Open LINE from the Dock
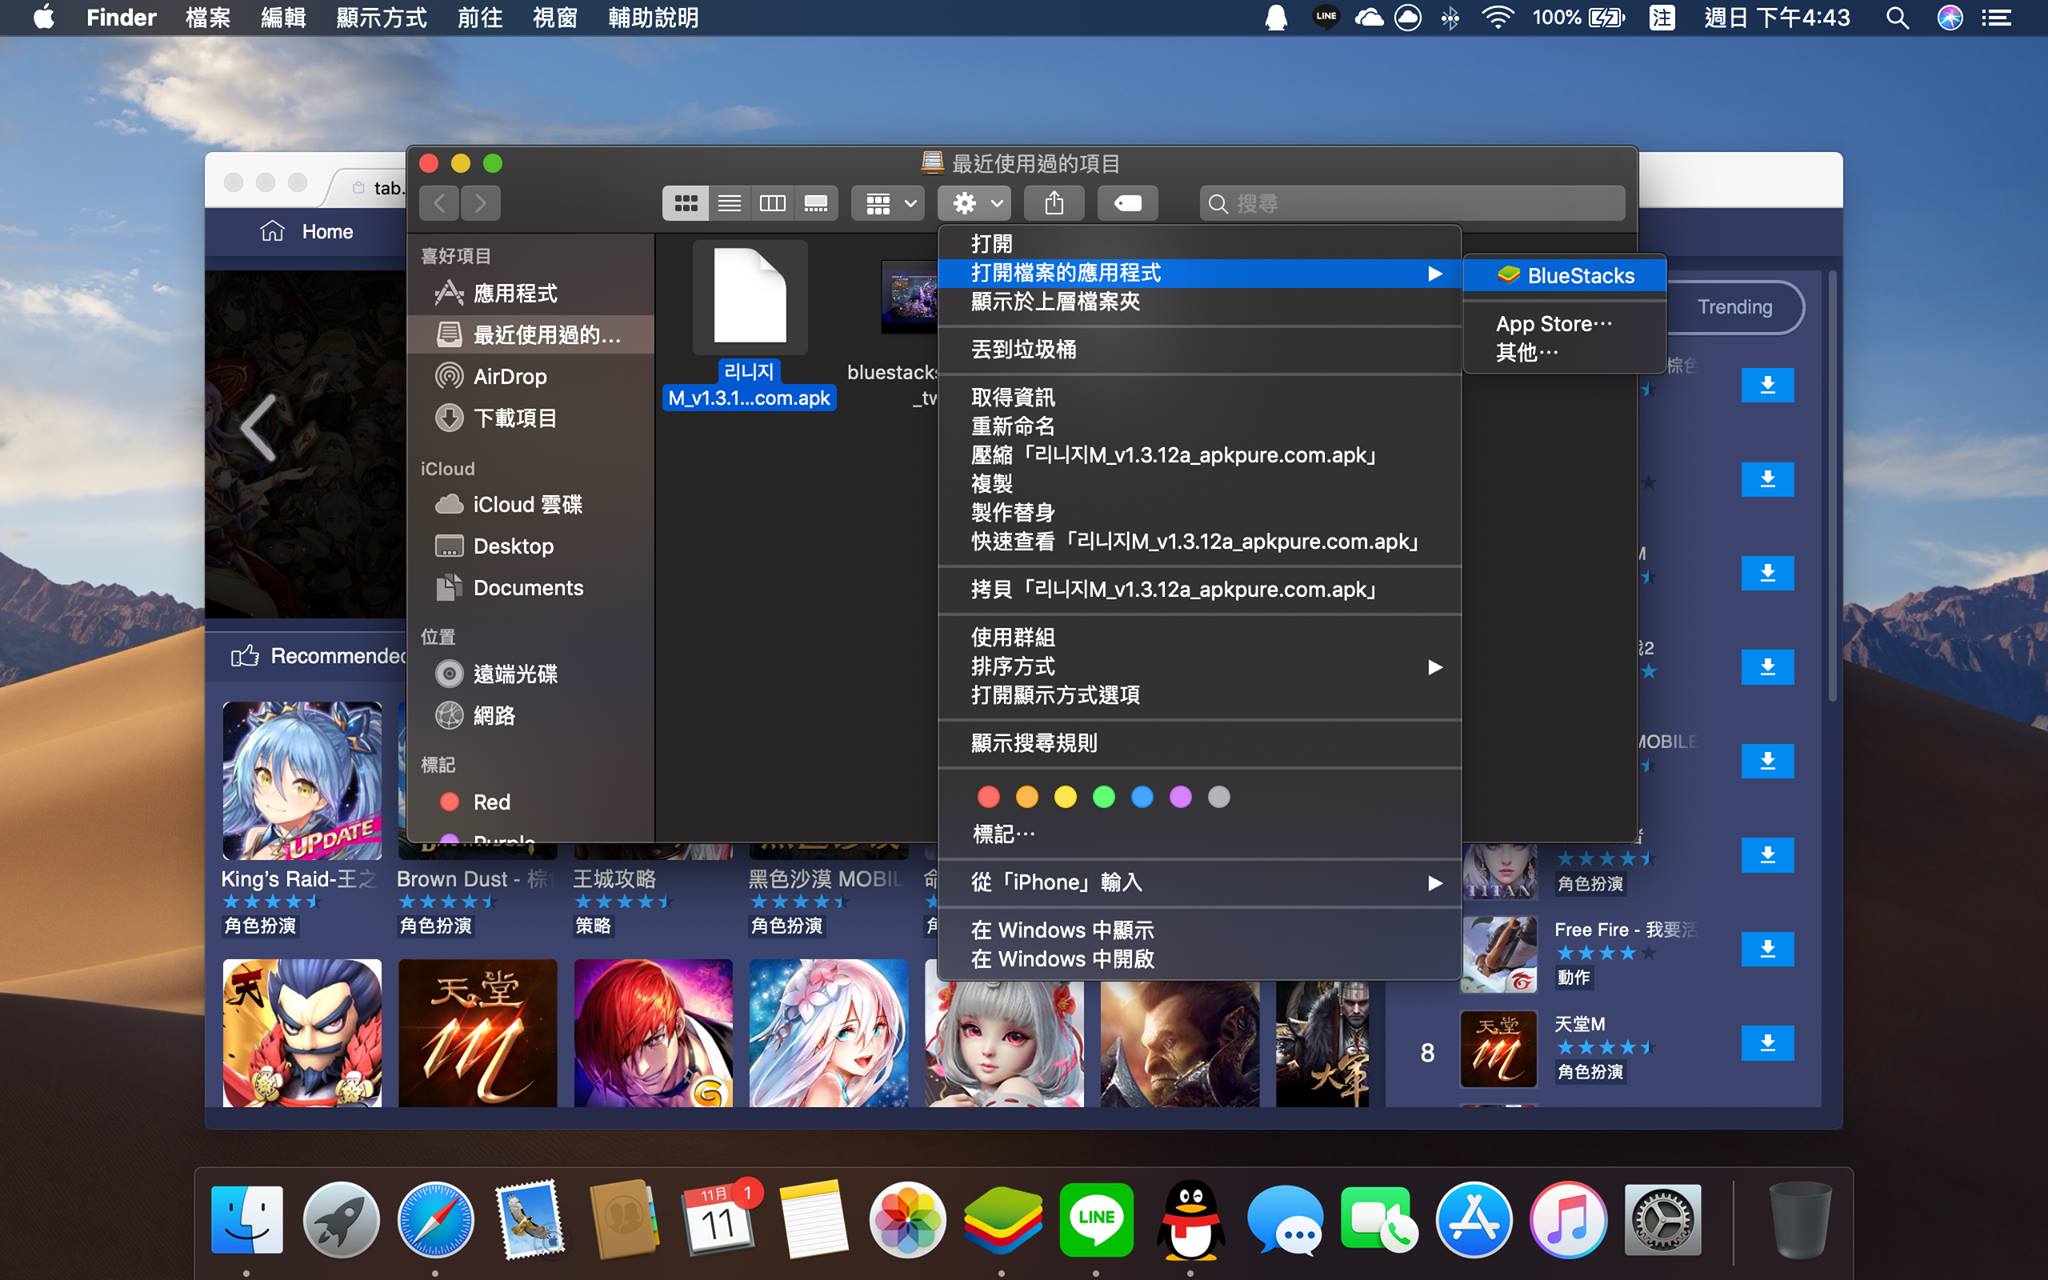This screenshot has width=2048, height=1280. pyautogui.click(x=1096, y=1220)
